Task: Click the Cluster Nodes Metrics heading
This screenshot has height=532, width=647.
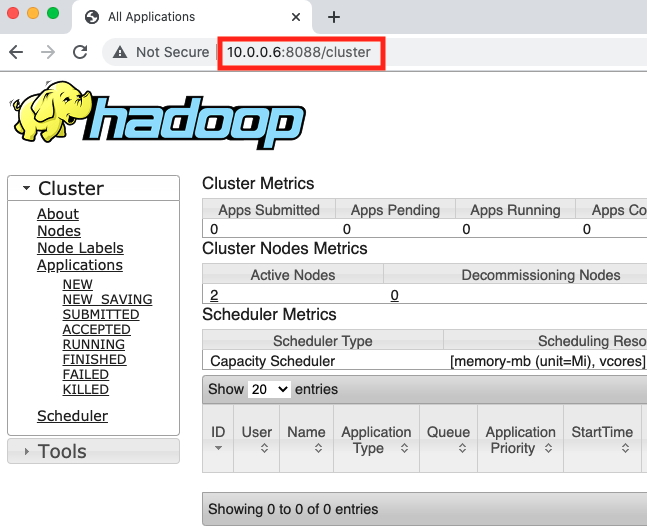Action: tap(285, 248)
